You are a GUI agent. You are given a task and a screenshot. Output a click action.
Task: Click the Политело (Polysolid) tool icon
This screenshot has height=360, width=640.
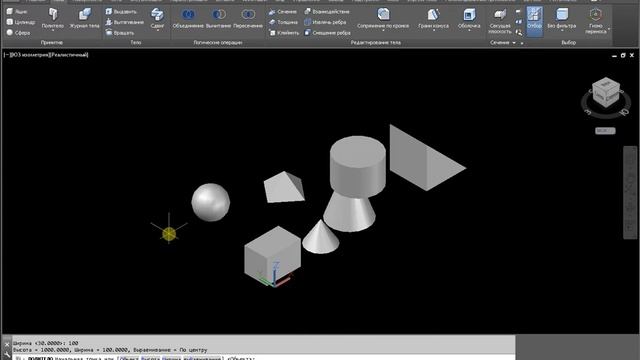pos(53,15)
